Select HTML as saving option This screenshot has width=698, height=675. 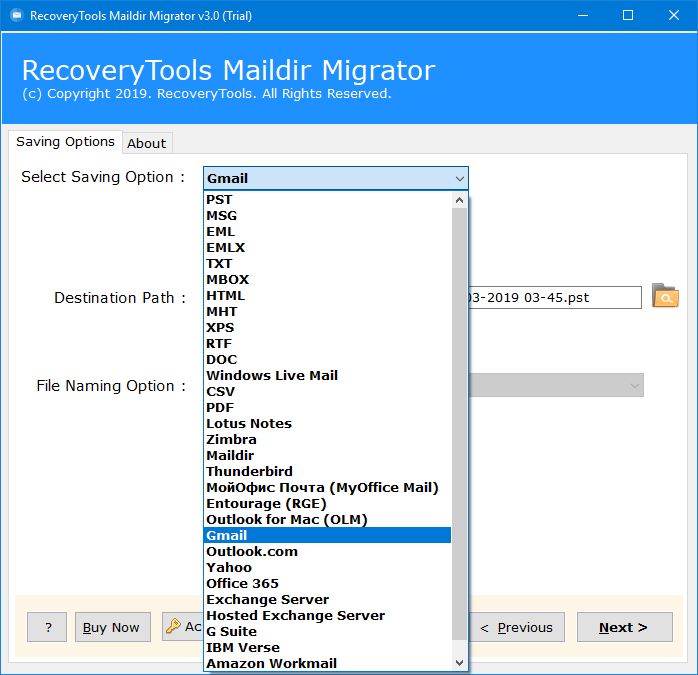point(327,296)
